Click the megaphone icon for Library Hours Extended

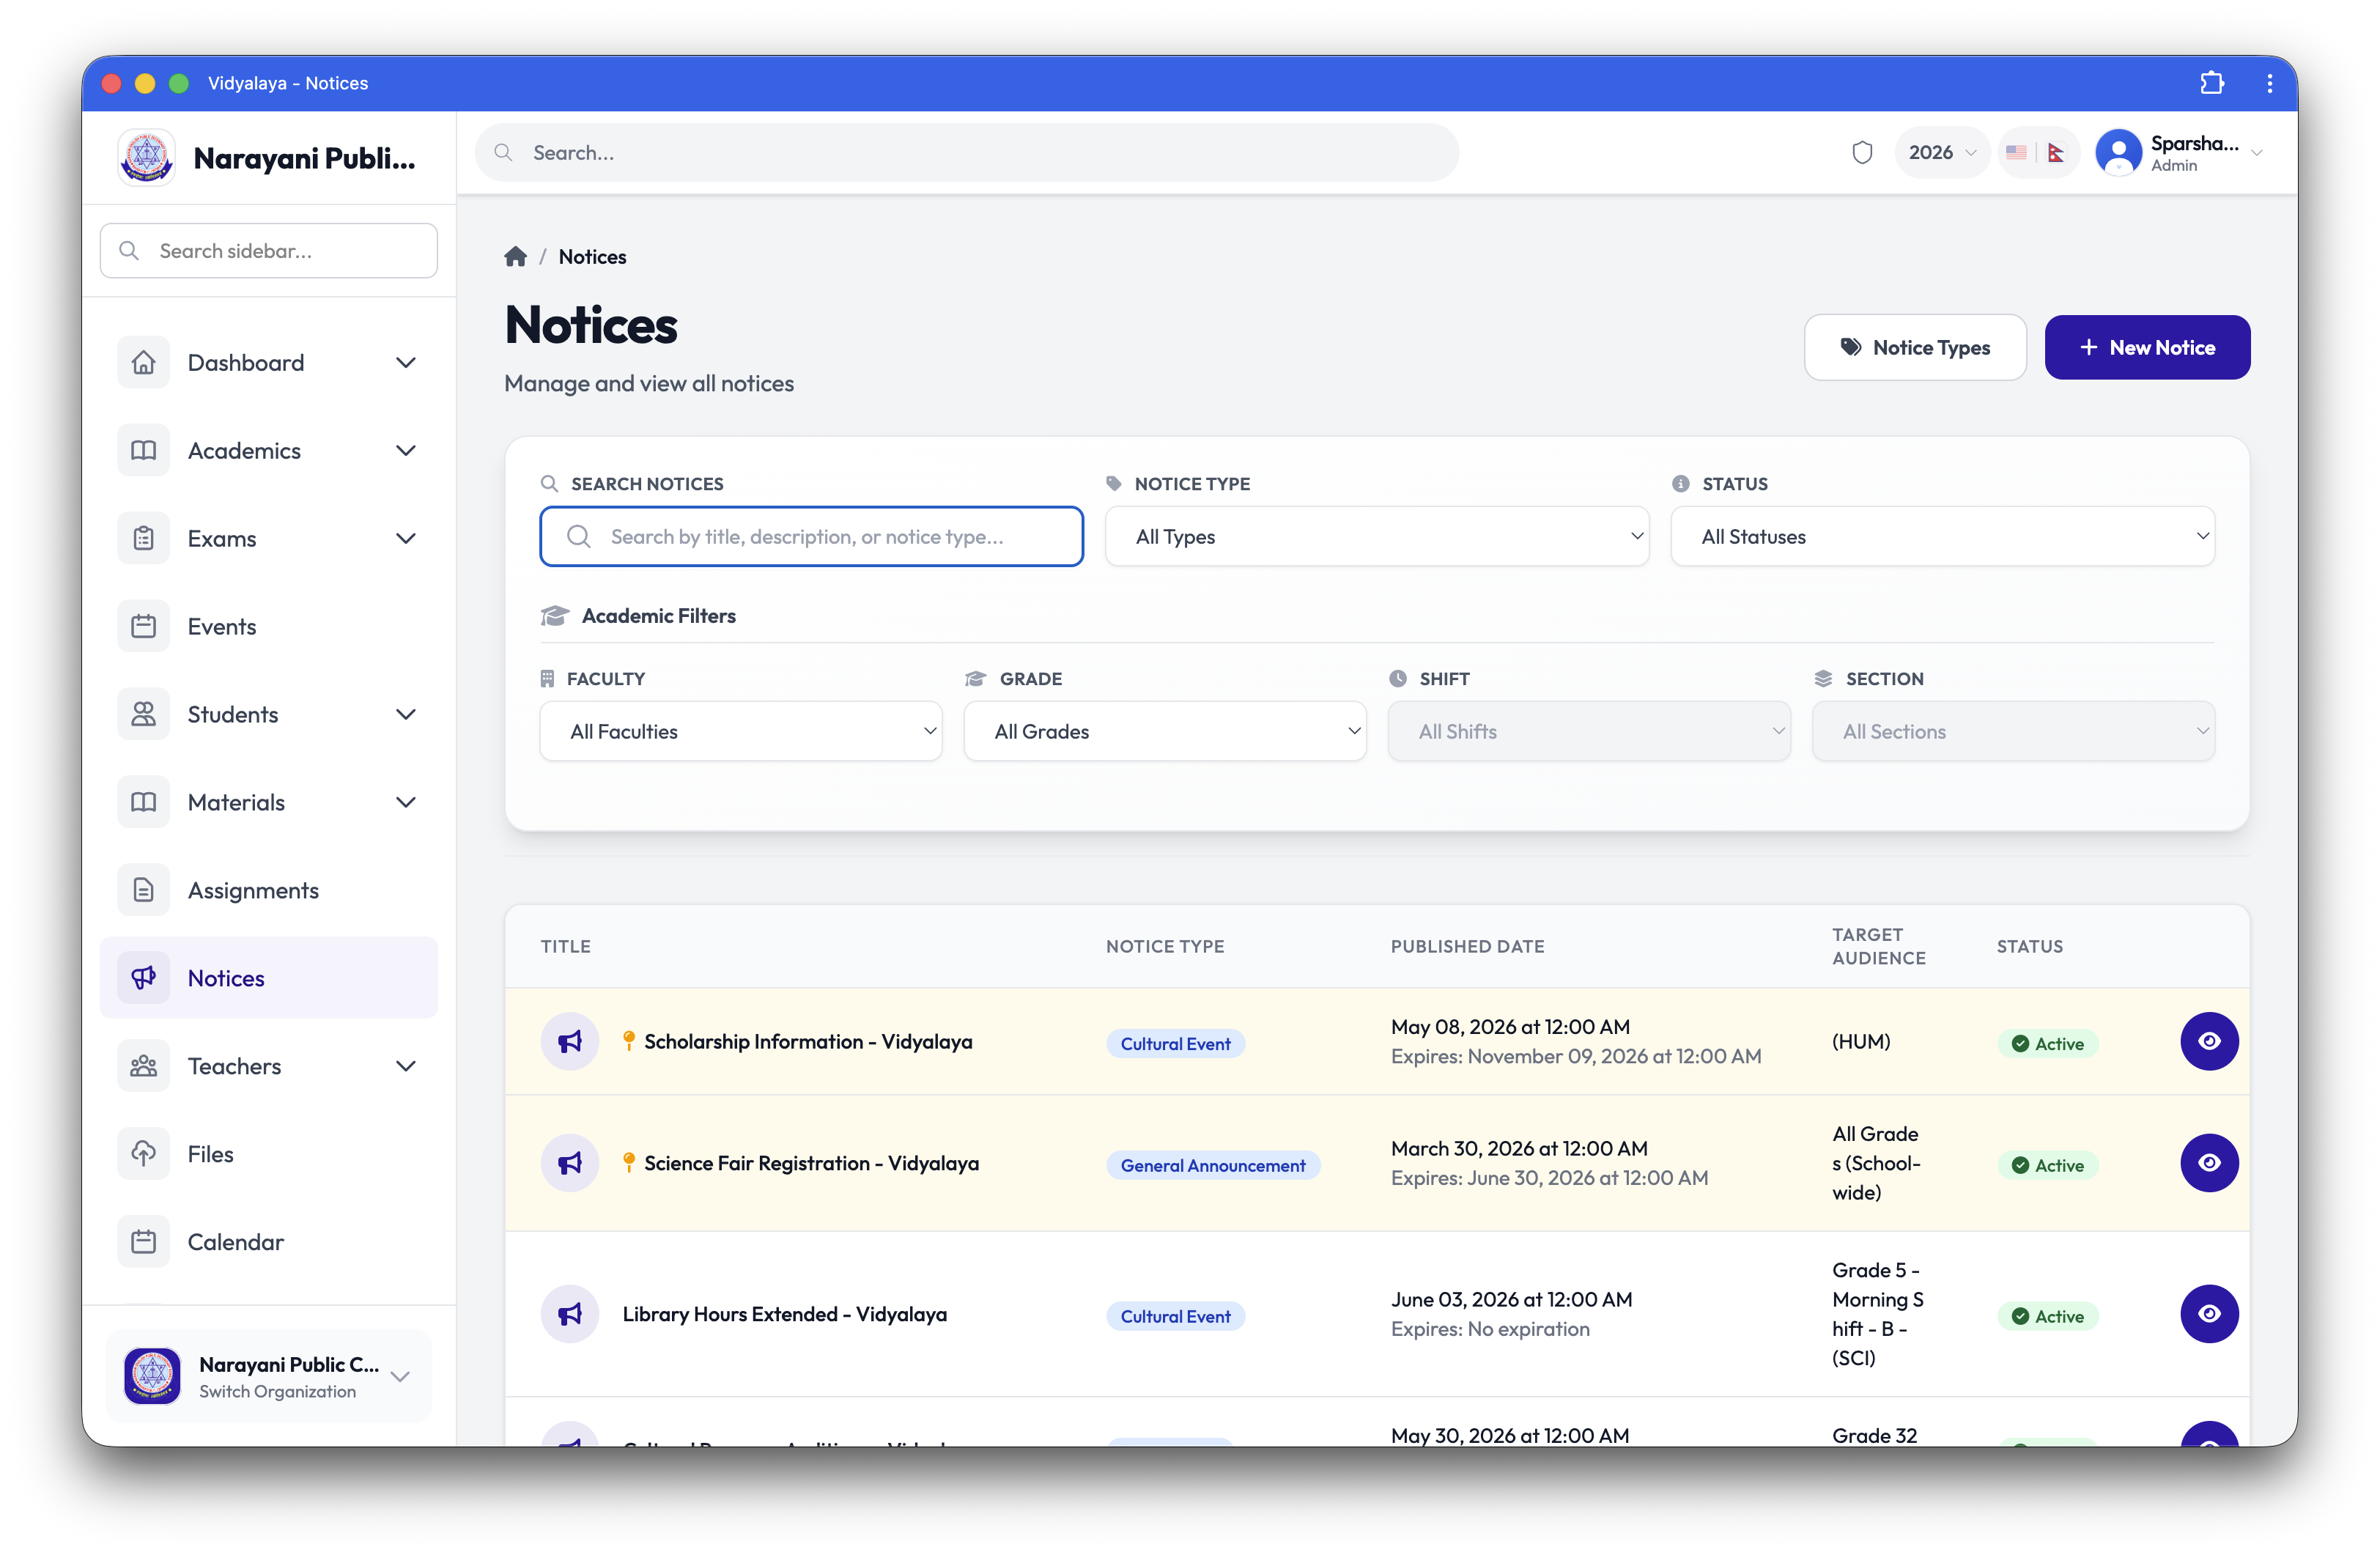(570, 1314)
